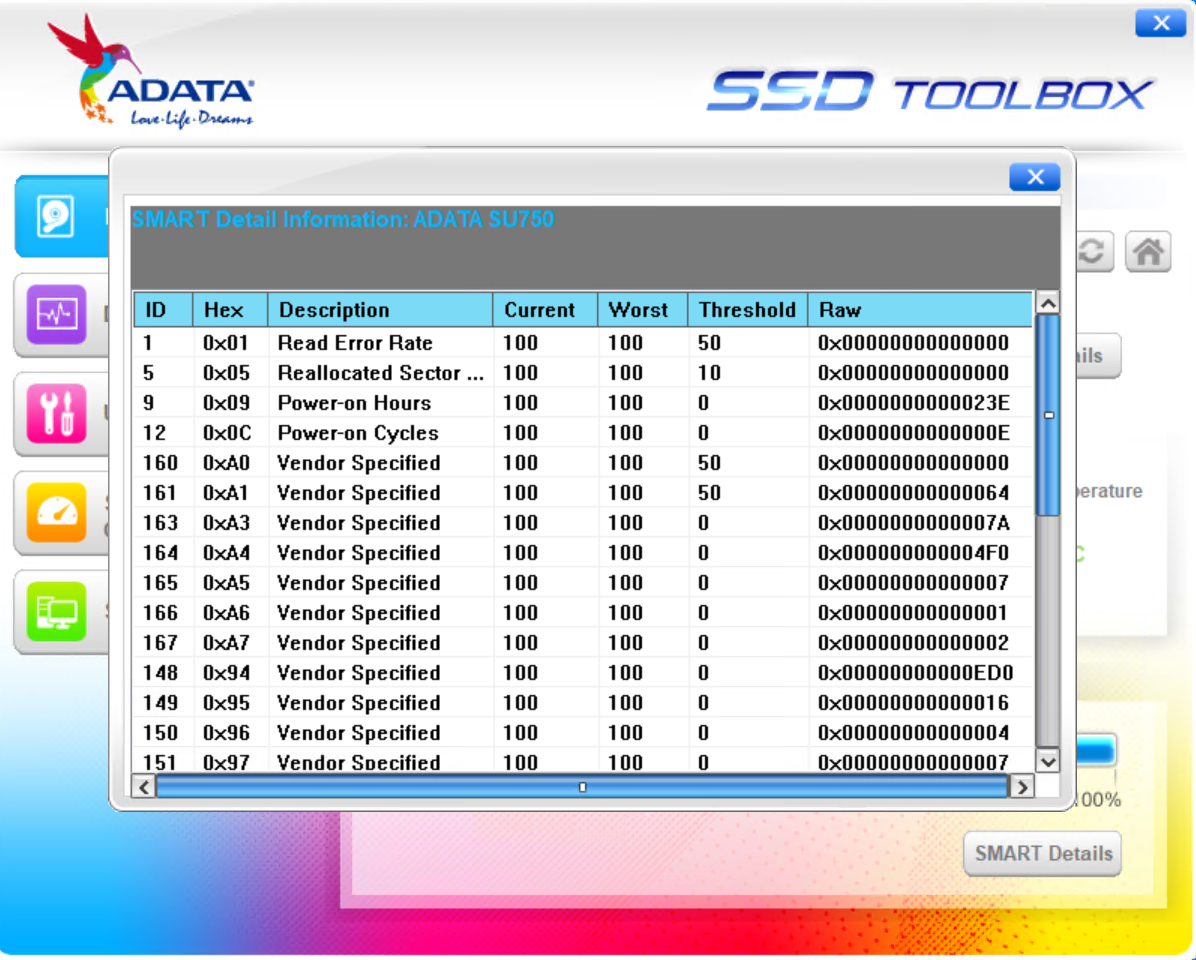Click the Raw column header
Viewport: 1196px width, 960px height.
tap(919, 310)
